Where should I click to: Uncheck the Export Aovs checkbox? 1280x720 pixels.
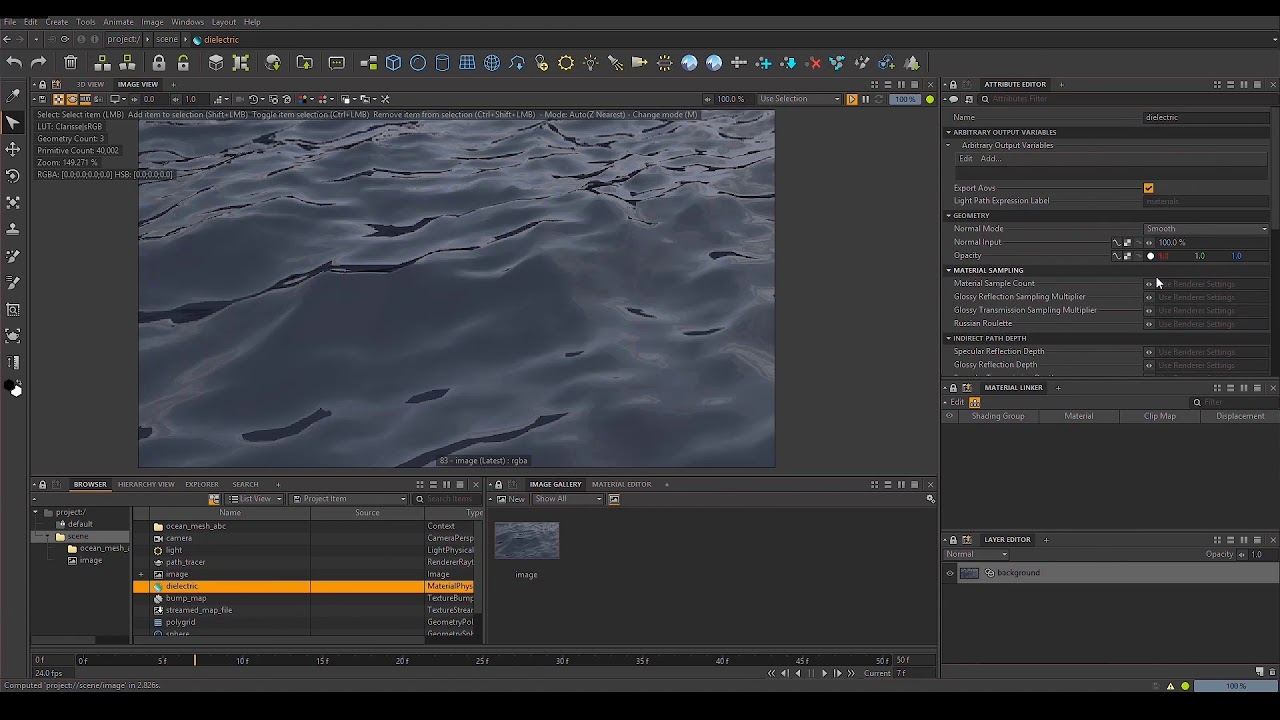click(x=1148, y=188)
